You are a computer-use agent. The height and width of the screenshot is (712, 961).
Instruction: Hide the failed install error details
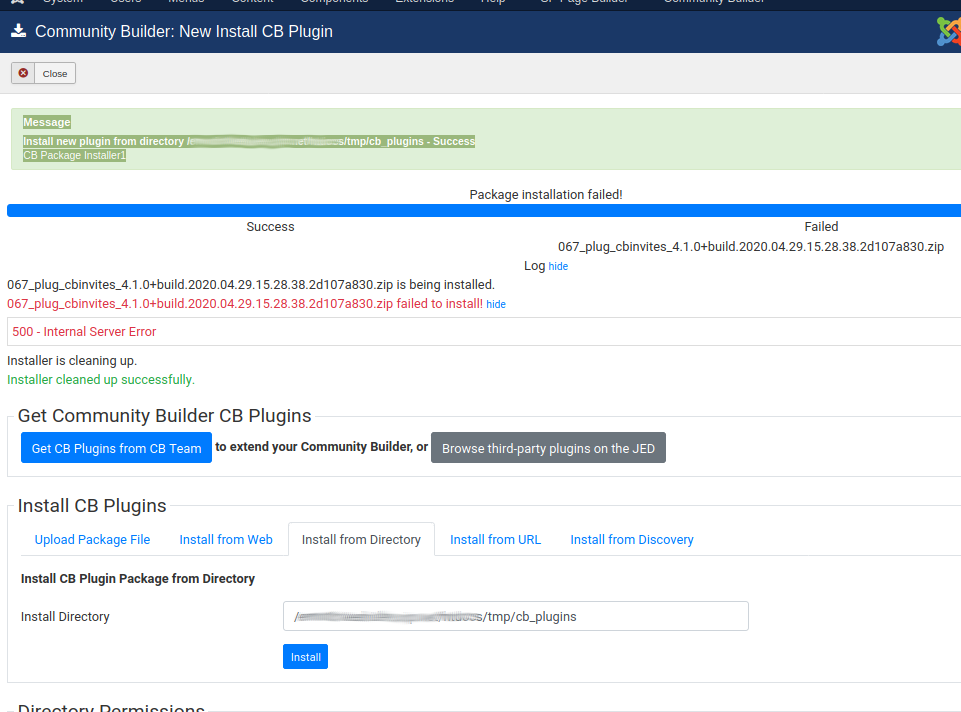click(x=496, y=305)
